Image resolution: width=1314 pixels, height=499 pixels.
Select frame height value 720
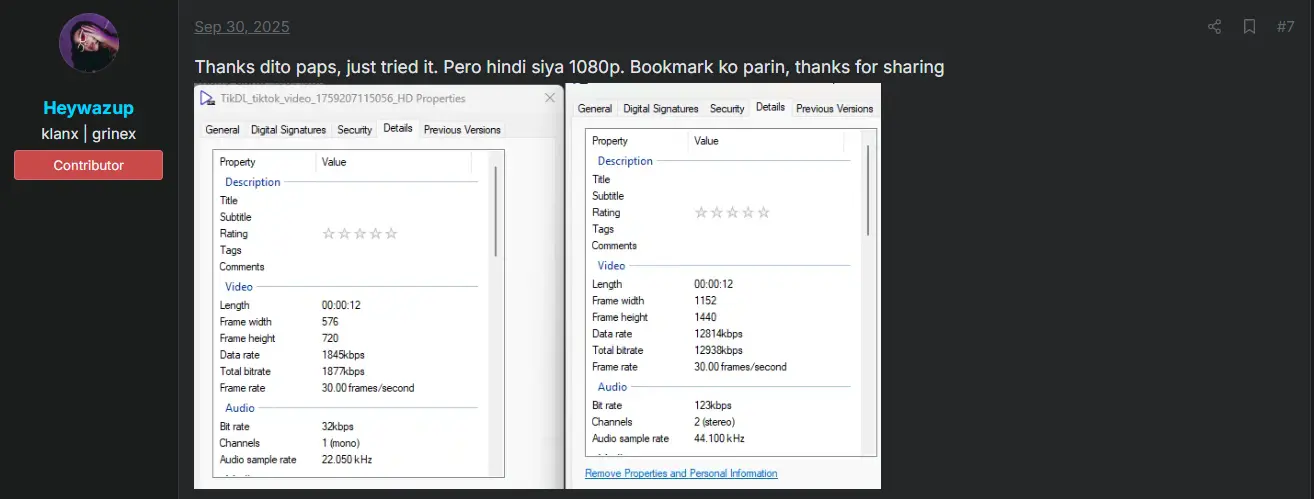(330, 338)
